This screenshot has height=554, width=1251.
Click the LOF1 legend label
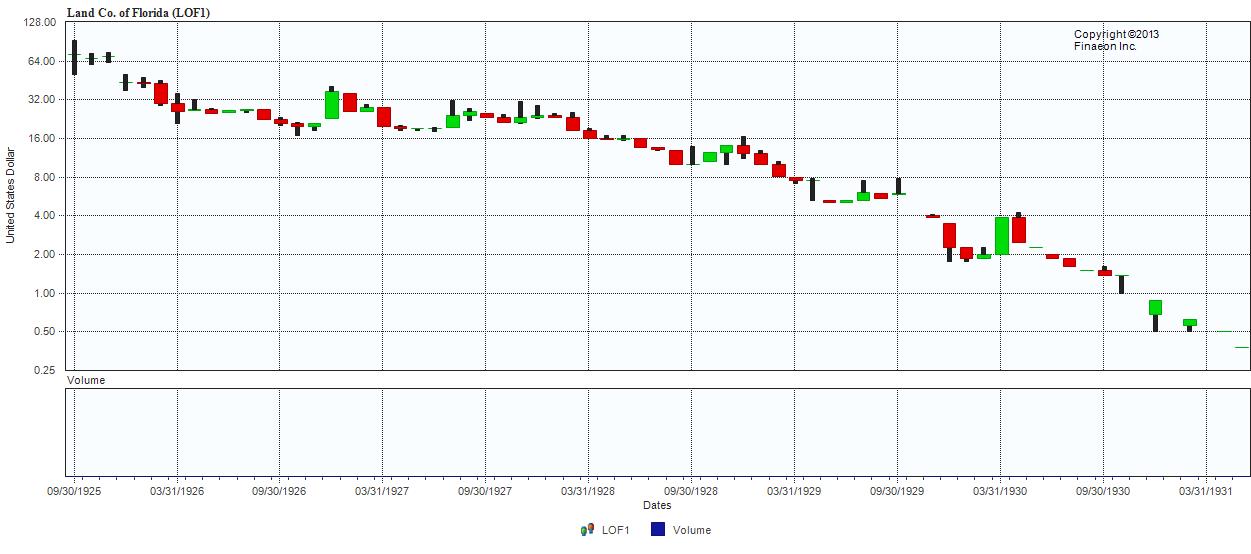pos(615,530)
